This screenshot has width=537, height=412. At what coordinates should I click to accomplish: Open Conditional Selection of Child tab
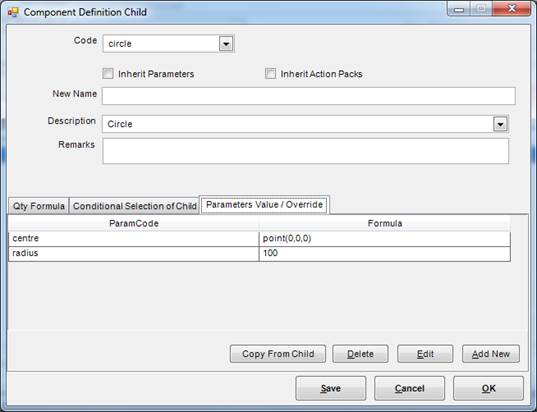tap(135, 206)
